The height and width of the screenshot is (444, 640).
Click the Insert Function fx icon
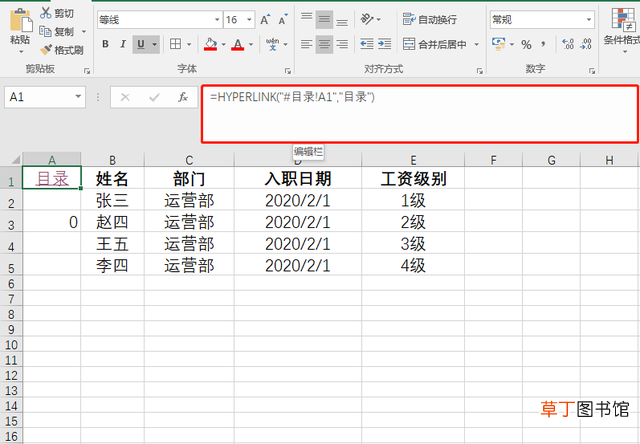point(183,97)
